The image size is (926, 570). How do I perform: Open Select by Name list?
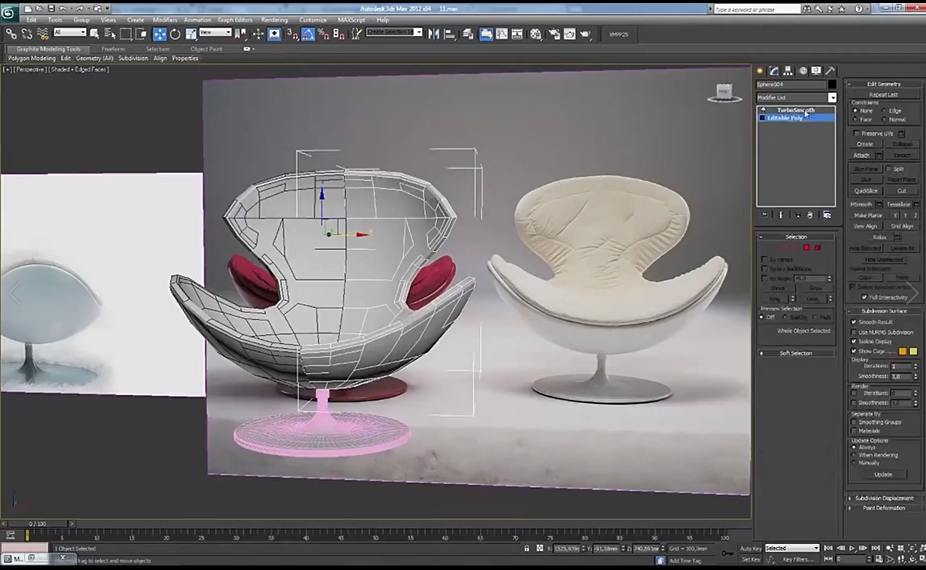110,34
